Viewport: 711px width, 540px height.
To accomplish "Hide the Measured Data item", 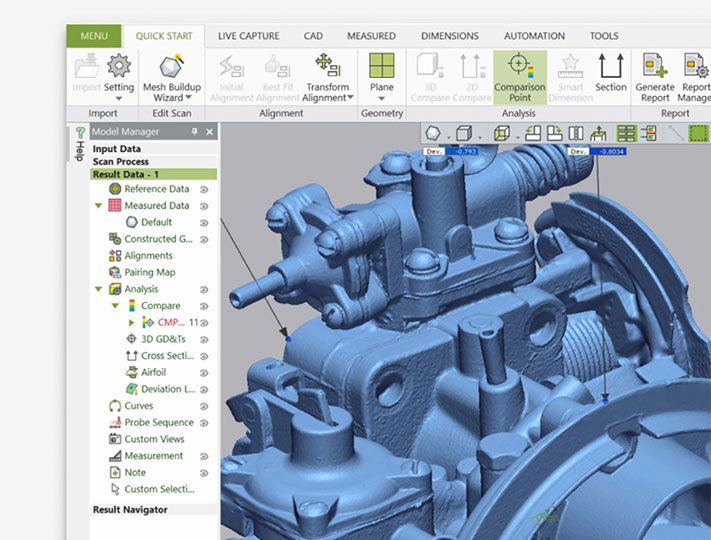I will [x=203, y=206].
